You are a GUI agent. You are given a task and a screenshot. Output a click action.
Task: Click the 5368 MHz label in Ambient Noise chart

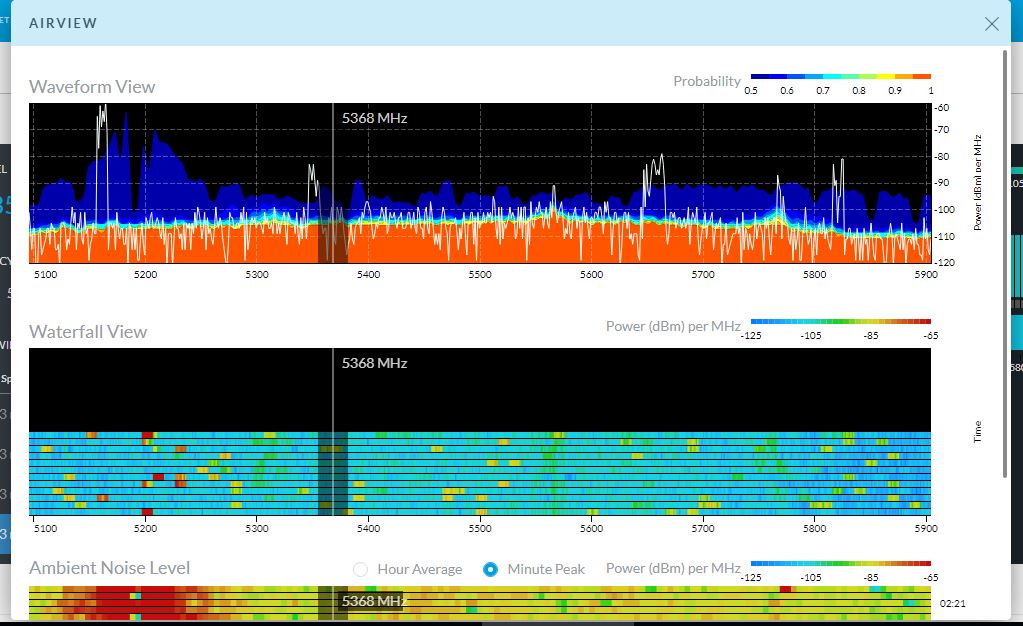point(374,601)
